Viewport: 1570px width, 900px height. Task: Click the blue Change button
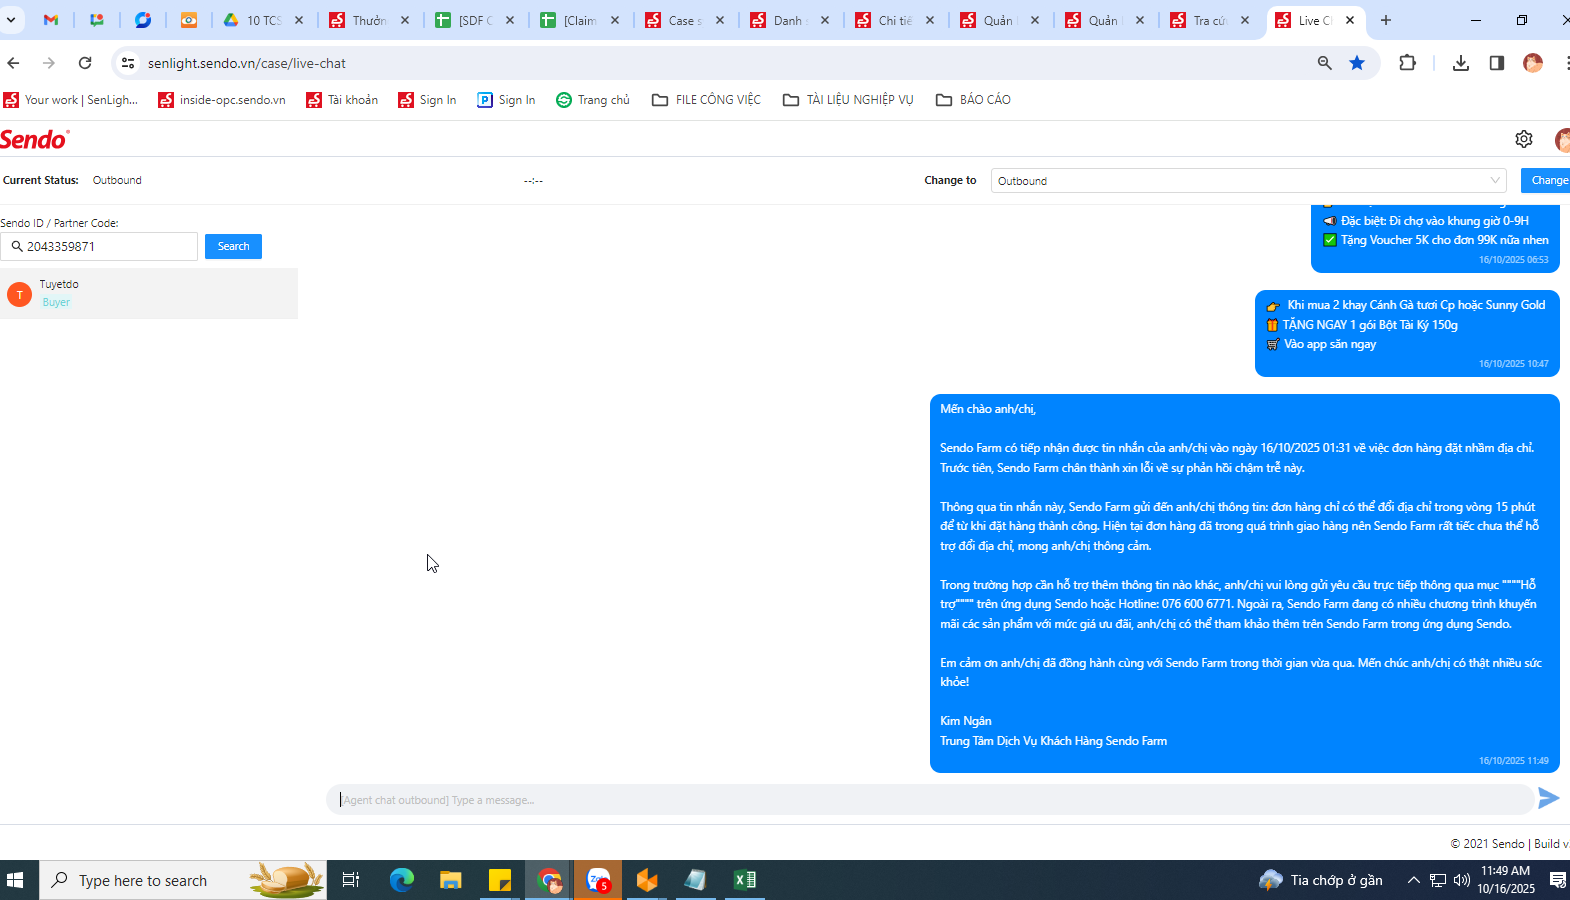pos(1547,181)
